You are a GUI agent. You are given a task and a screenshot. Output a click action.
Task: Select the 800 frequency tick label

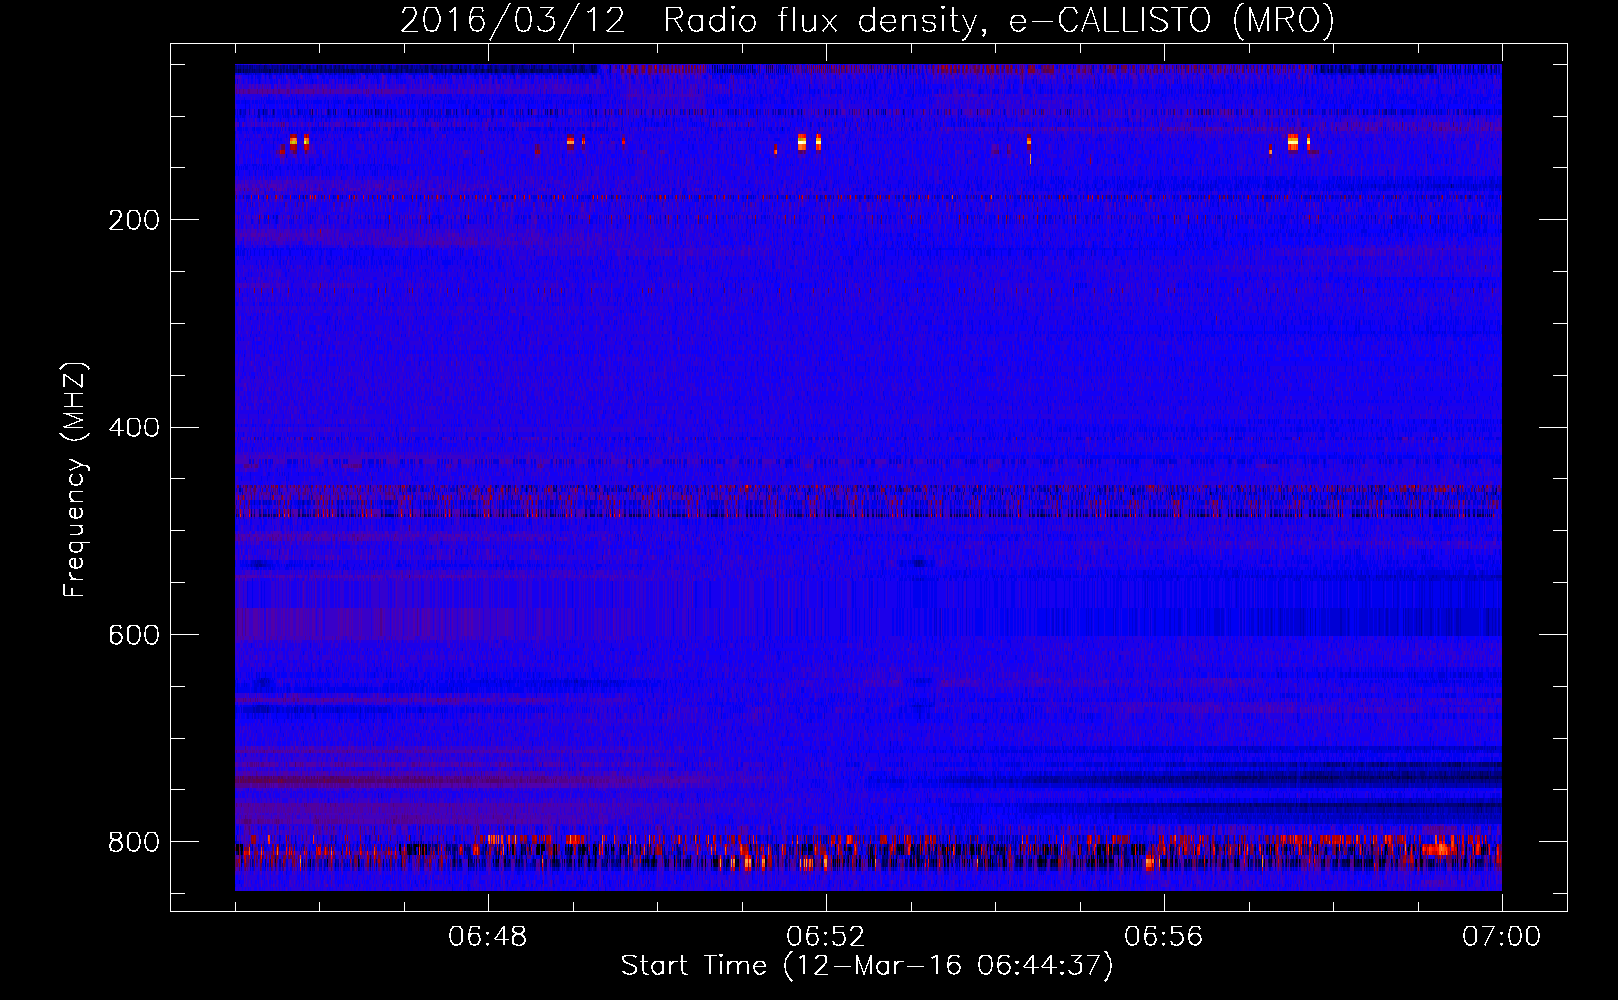coord(134,843)
